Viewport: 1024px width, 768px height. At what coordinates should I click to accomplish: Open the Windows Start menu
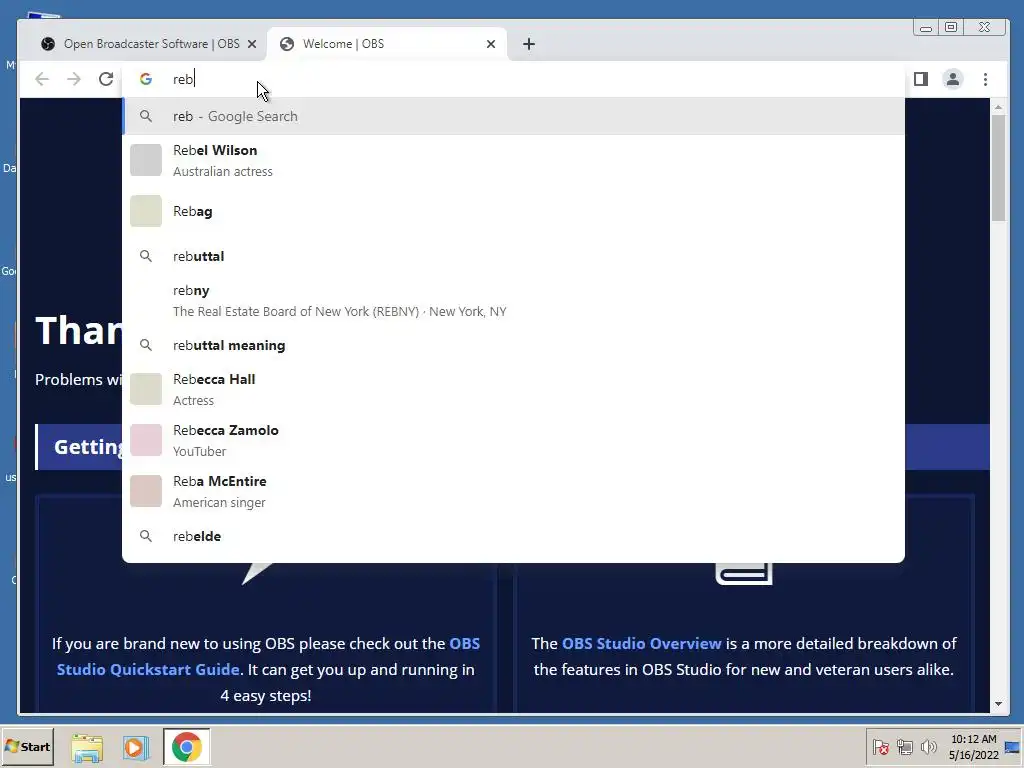pyautogui.click(x=27, y=746)
